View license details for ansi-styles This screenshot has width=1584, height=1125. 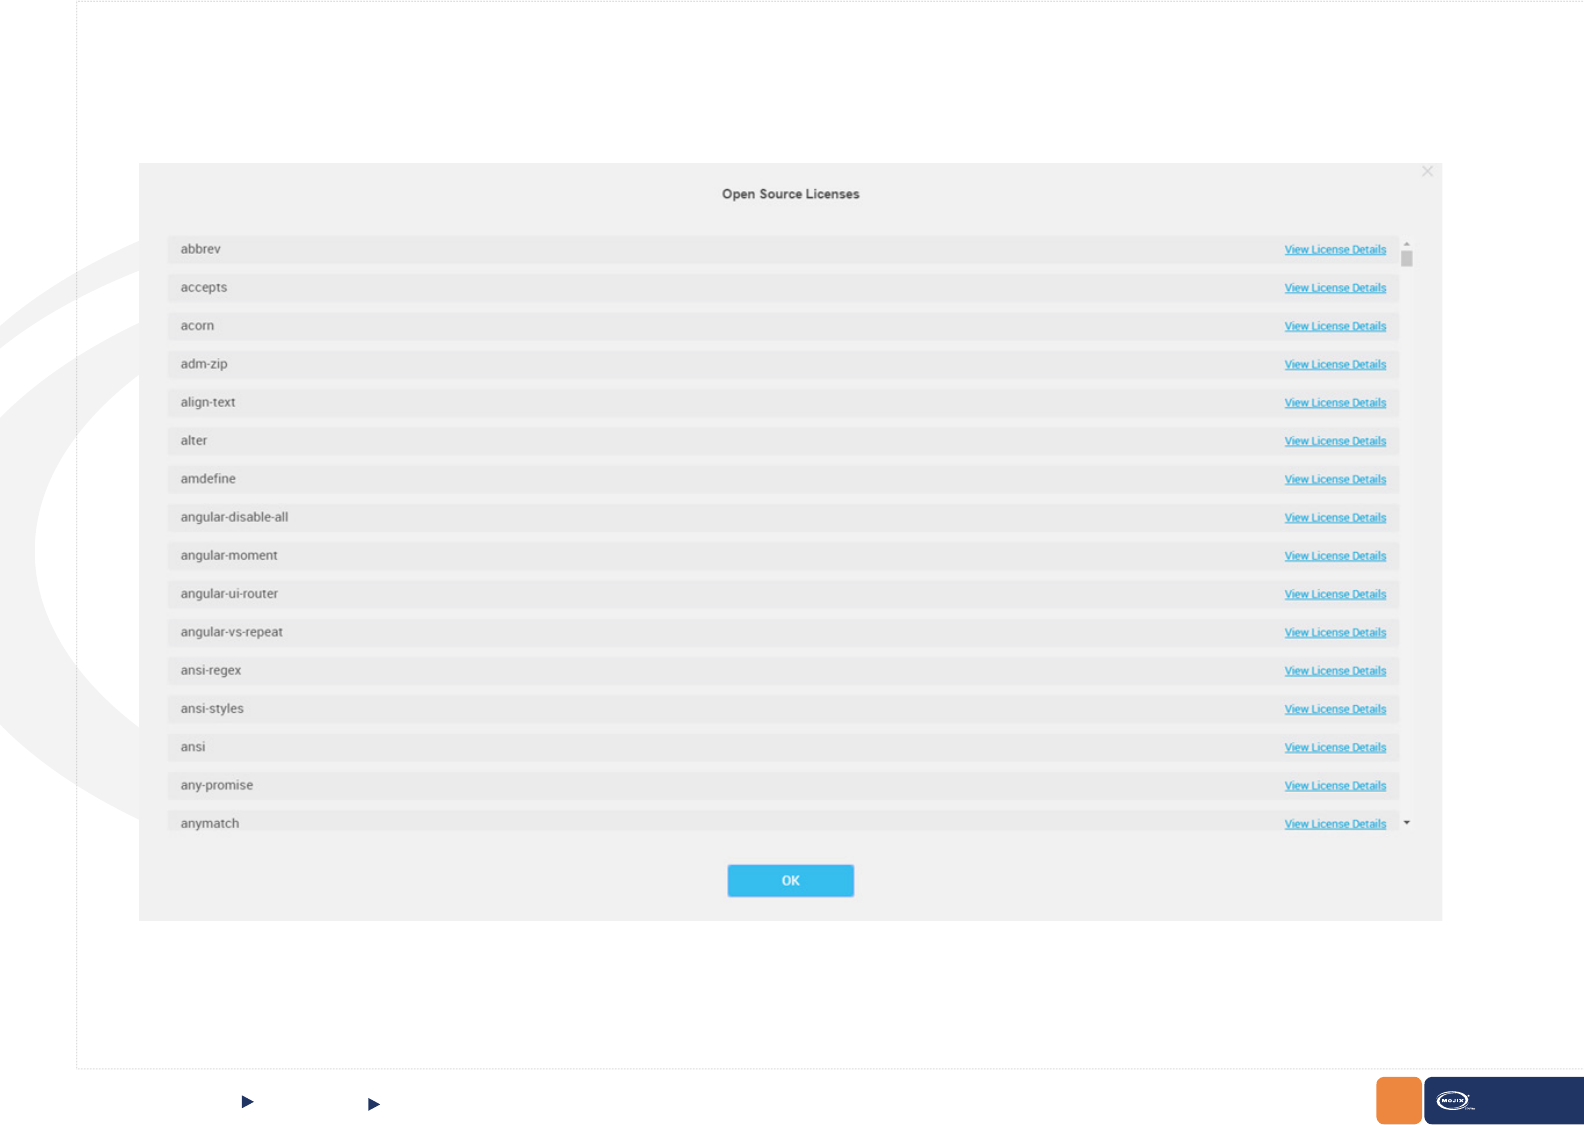pyautogui.click(x=1335, y=709)
